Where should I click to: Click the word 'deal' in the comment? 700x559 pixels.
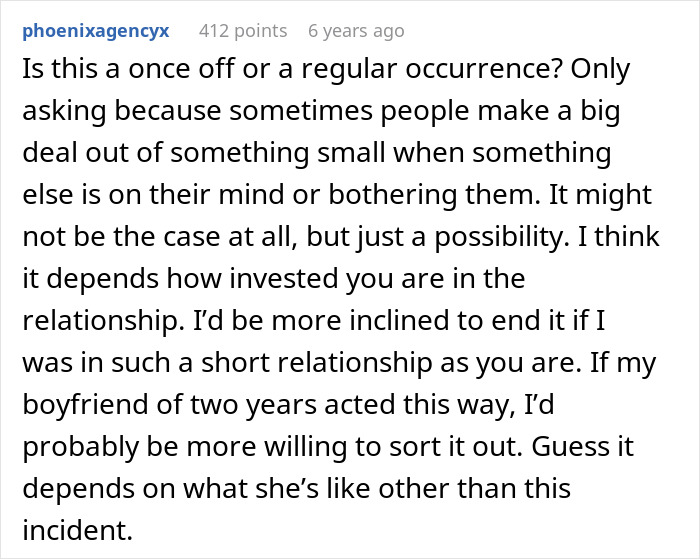tap(47, 154)
